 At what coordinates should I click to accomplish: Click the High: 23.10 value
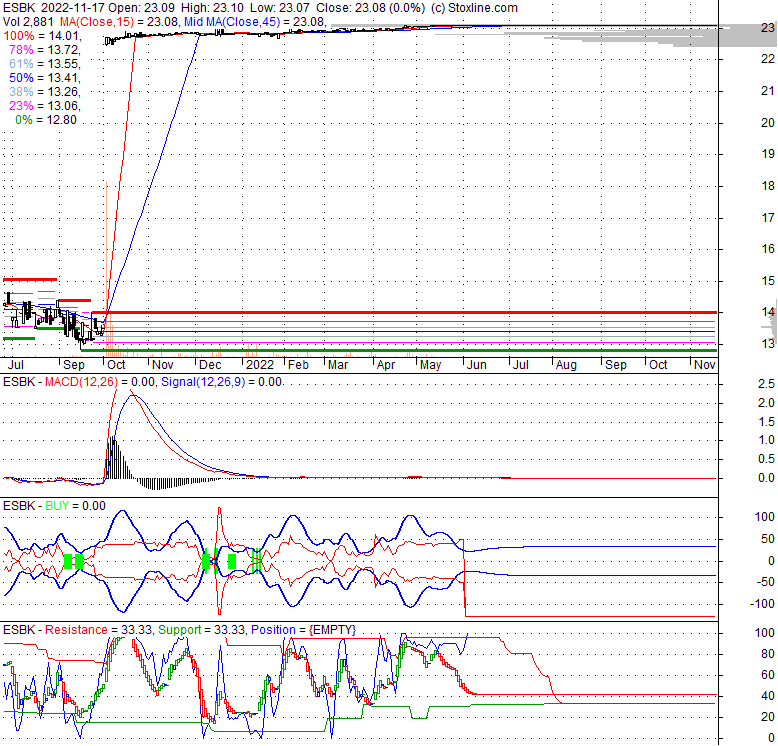pyautogui.click(x=212, y=8)
